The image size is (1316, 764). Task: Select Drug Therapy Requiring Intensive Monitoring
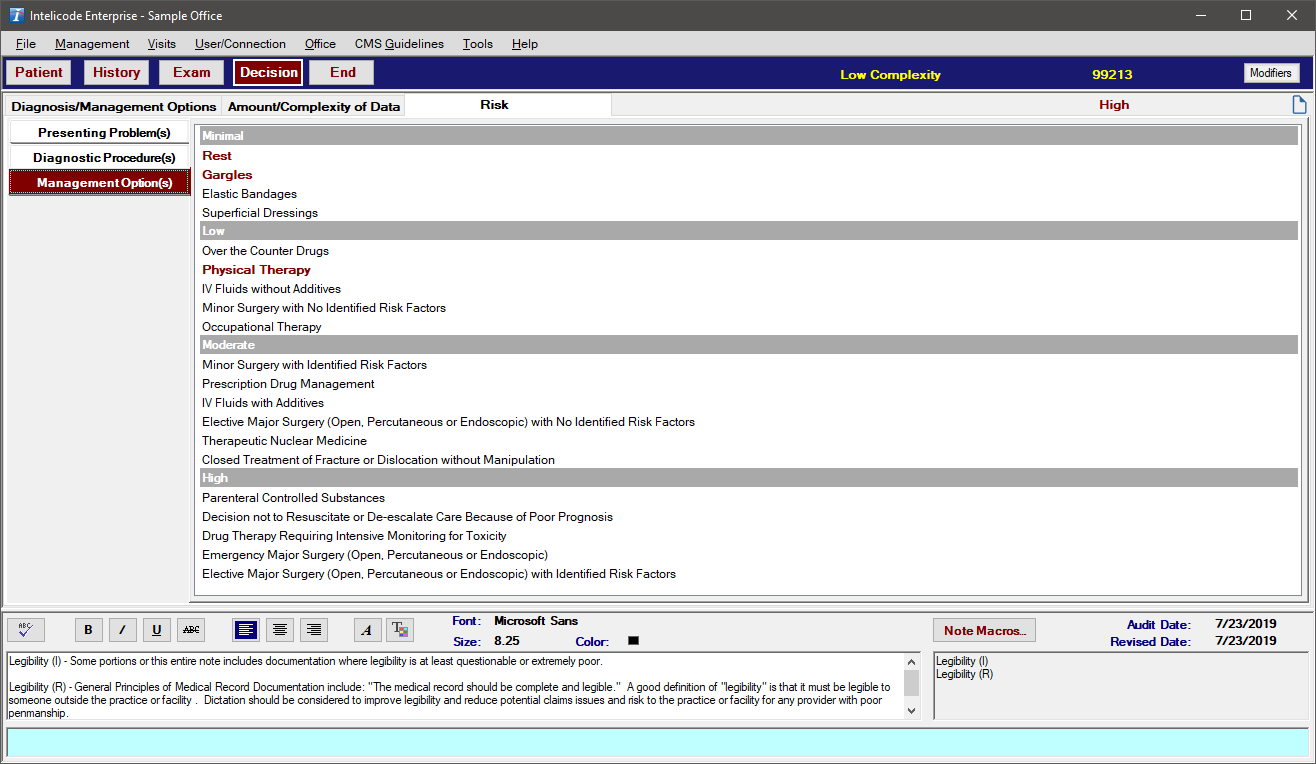354,536
